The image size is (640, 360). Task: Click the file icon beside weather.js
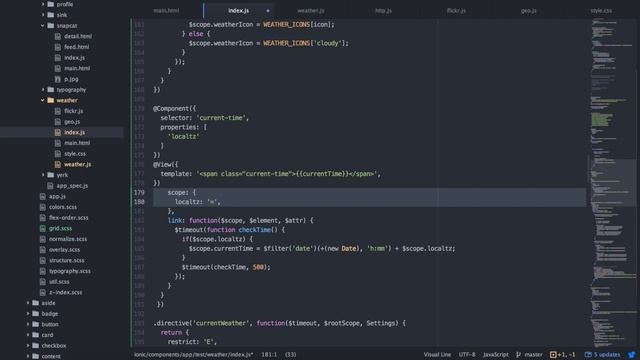[x=58, y=164]
